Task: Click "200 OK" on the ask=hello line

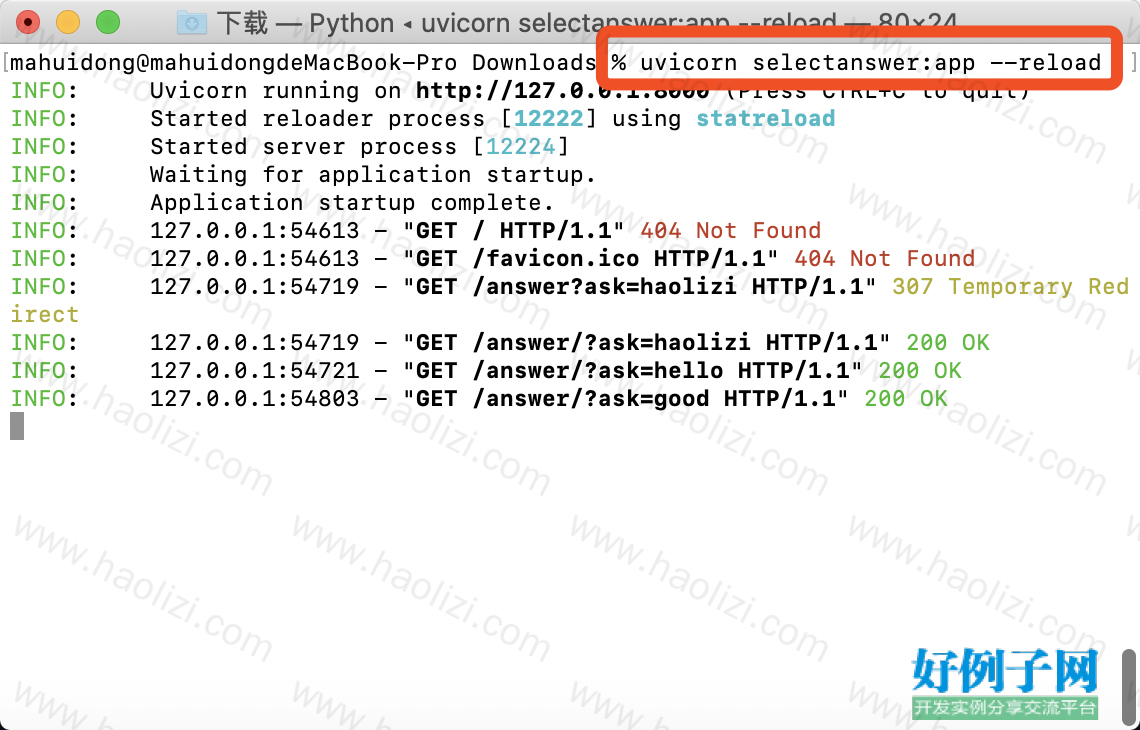Action: coord(920,371)
